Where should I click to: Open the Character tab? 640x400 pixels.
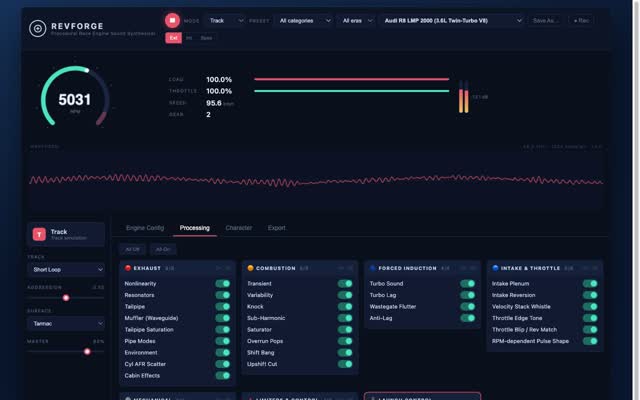[239, 228]
